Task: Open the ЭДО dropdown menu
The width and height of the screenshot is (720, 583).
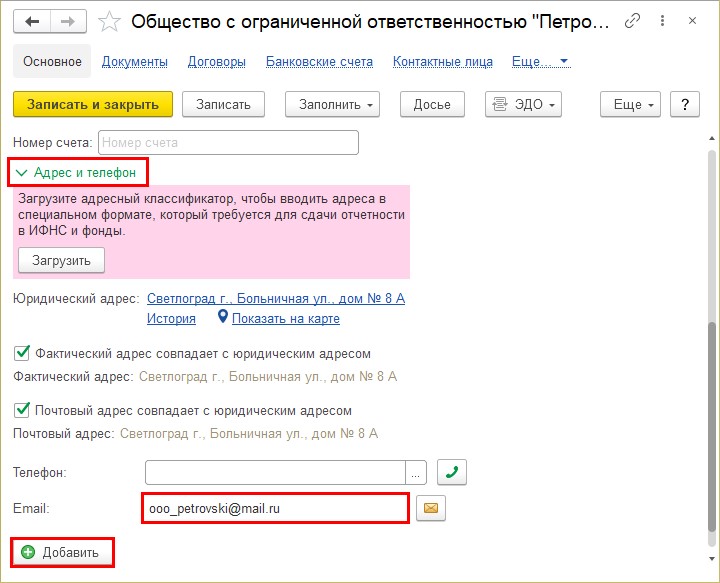Action: 523,104
